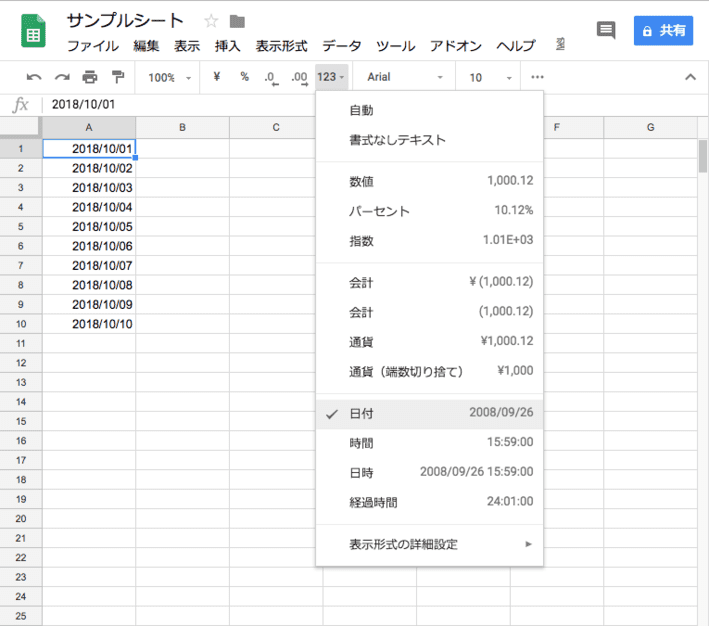
Task: Click the blue 共有 share button
Action: pos(663,30)
